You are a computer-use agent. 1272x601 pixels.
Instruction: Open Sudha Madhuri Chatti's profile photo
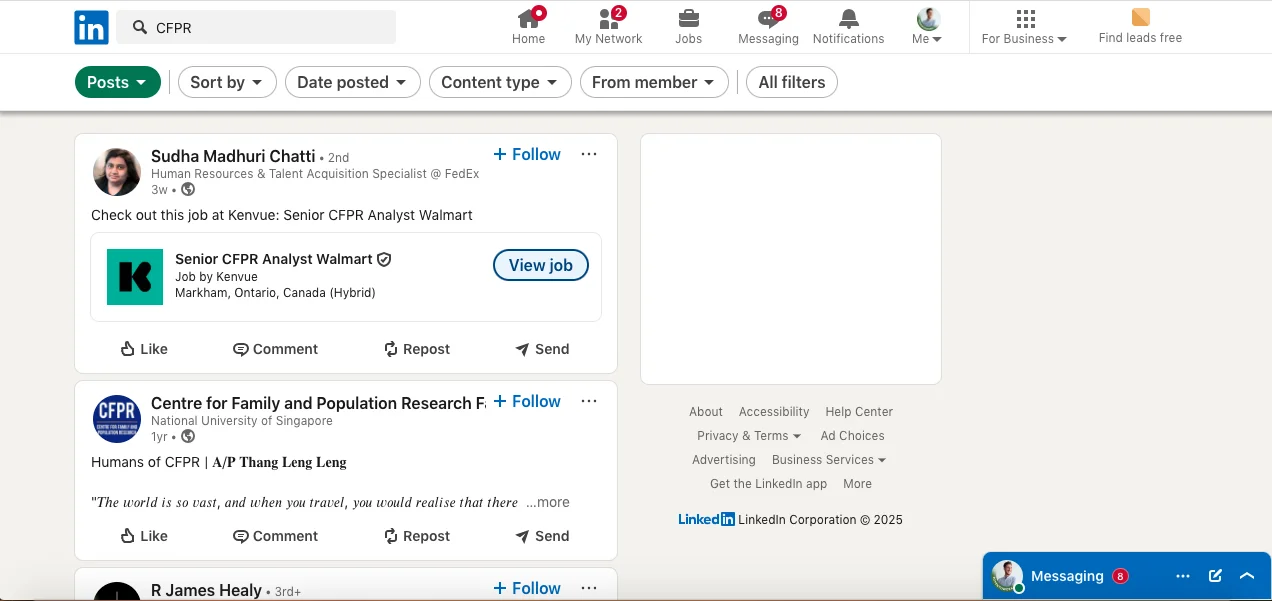[x=117, y=172]
